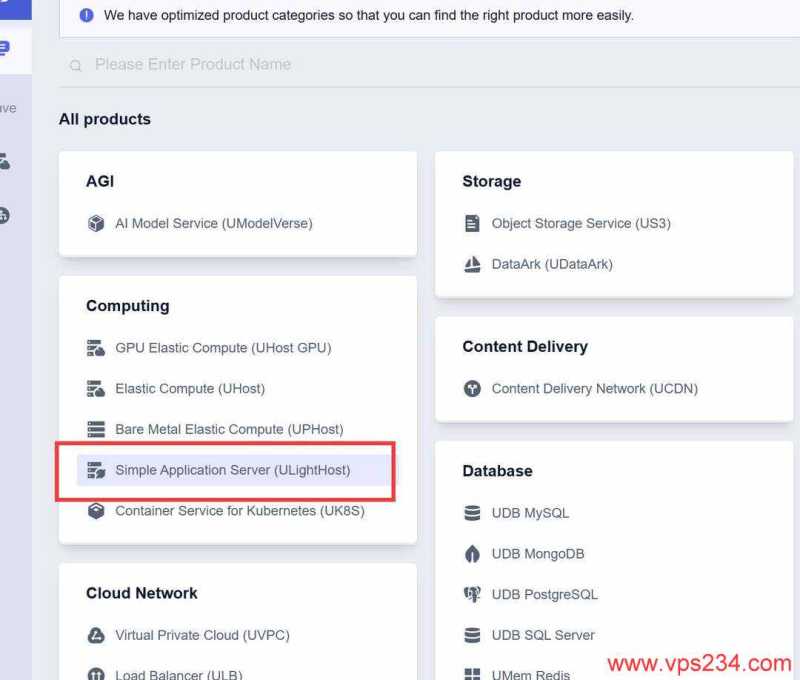Image resolution: width=800 pixels, height=680 pixels.
Task: Click the DataArk sailboat icon
Action: (x=473, y=265)
